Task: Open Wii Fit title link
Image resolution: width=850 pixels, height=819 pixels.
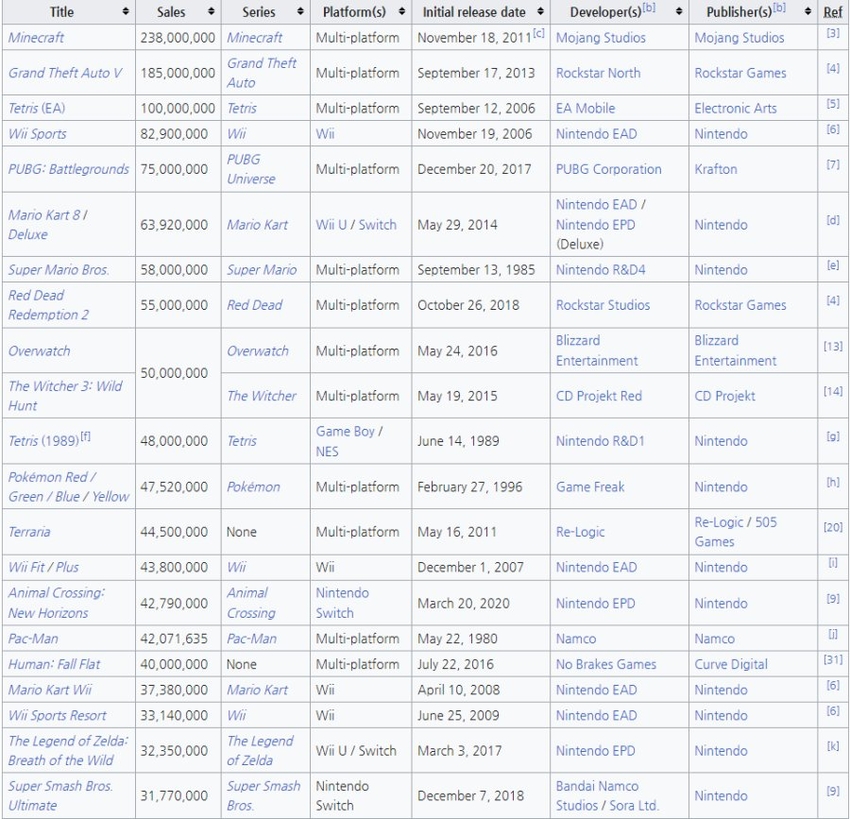Action: coord(26,567)
